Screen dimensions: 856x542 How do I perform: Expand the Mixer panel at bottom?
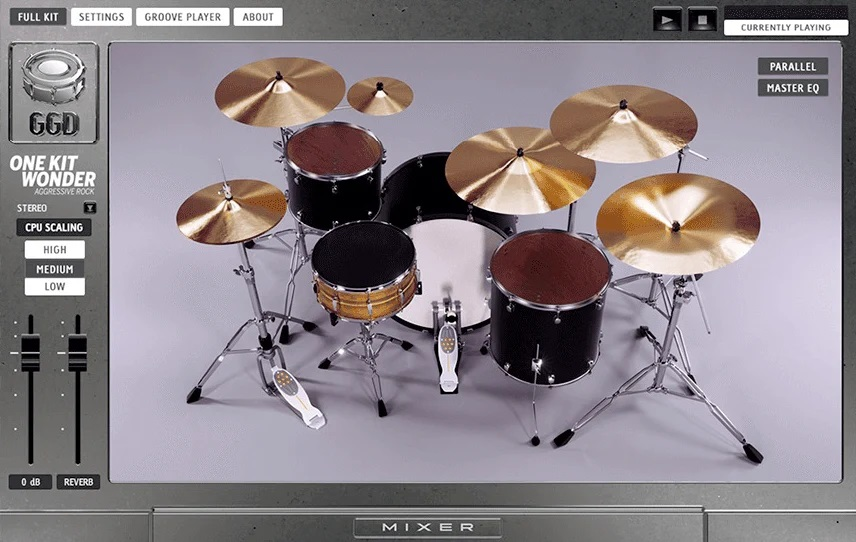click(428, 527)
